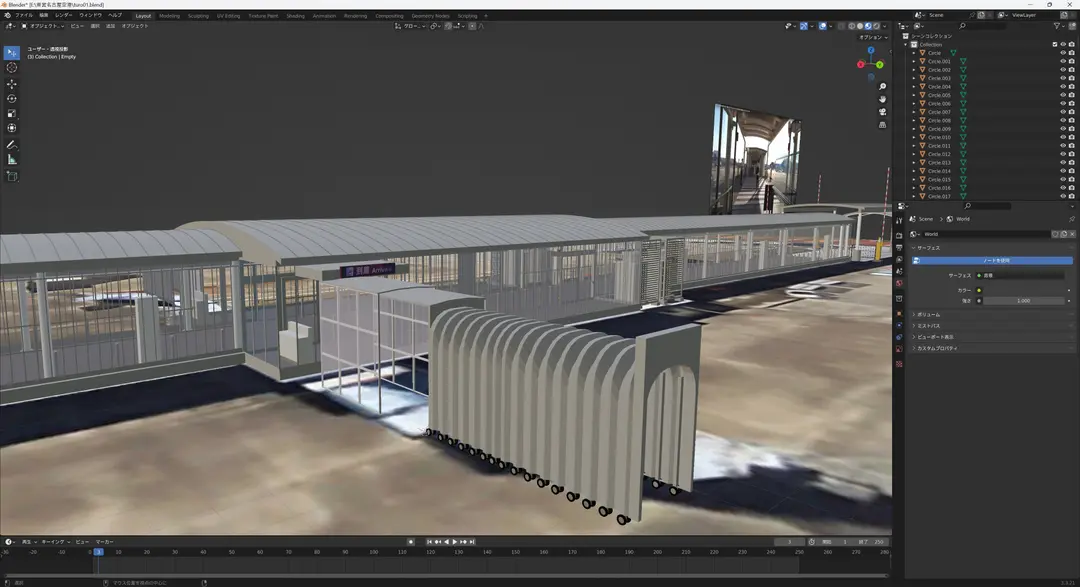The height and width of the screenshot is (587, 1080).
Task: Switch orthographic/perspective grid icon
Action: [882, 125]
